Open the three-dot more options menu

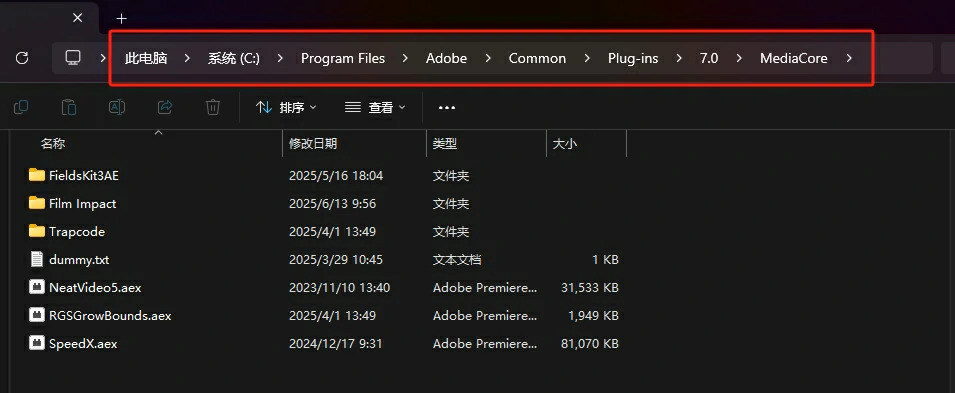point(447,108)
